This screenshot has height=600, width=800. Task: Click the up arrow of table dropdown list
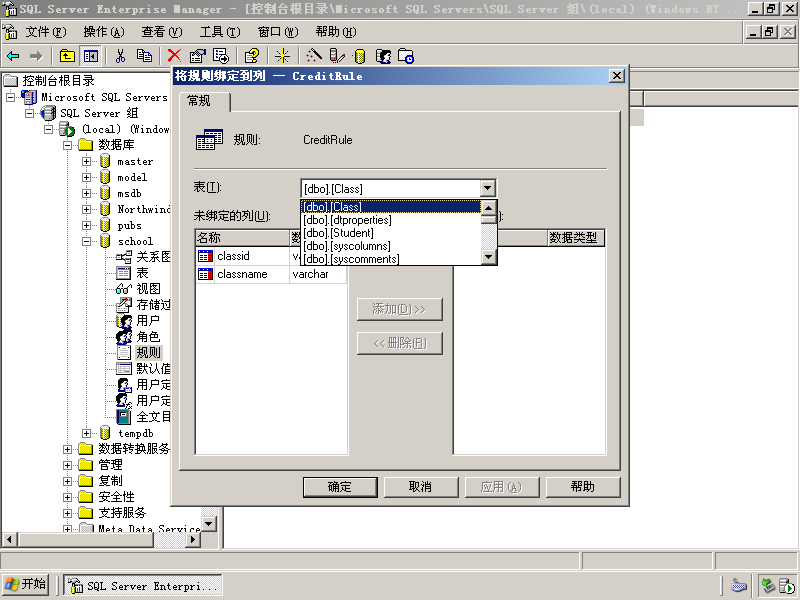click(489, 208)
